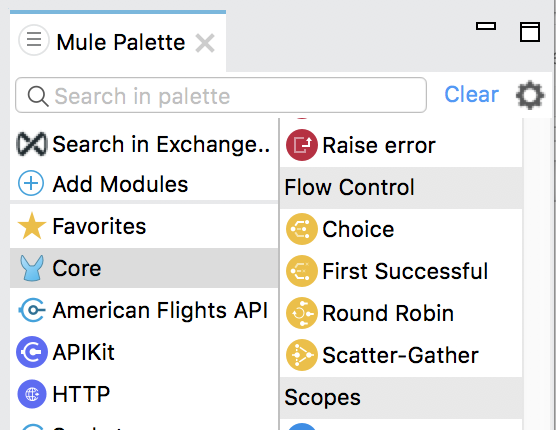Pick the First Successful router icon
The height and width of the screenshot is (430, 556).
[x=301, y=271]
